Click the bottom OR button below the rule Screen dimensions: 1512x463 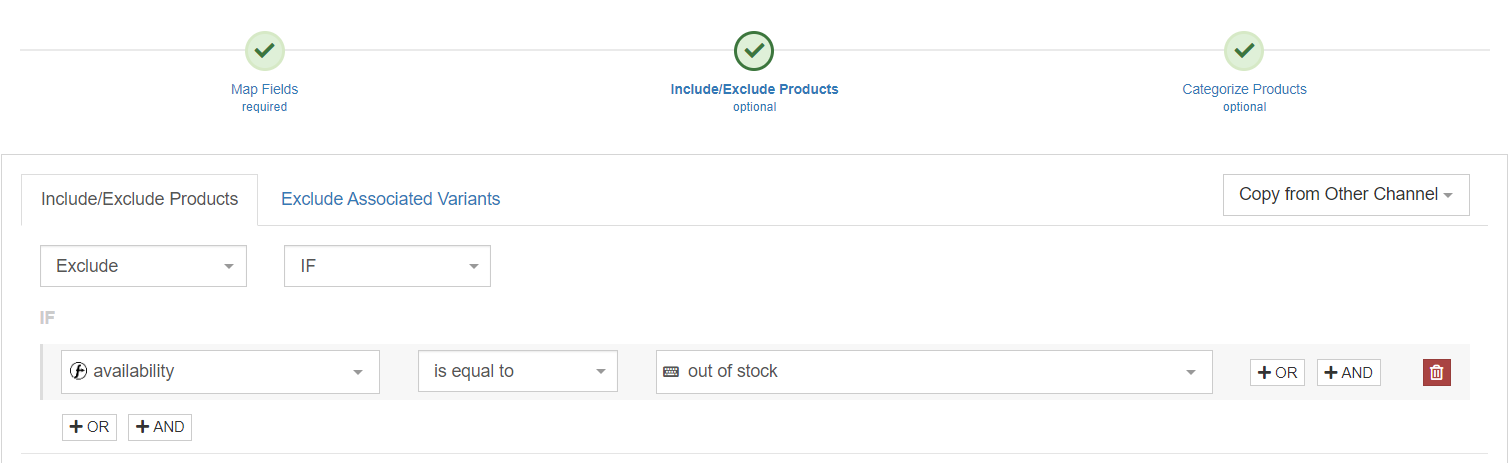89,427
